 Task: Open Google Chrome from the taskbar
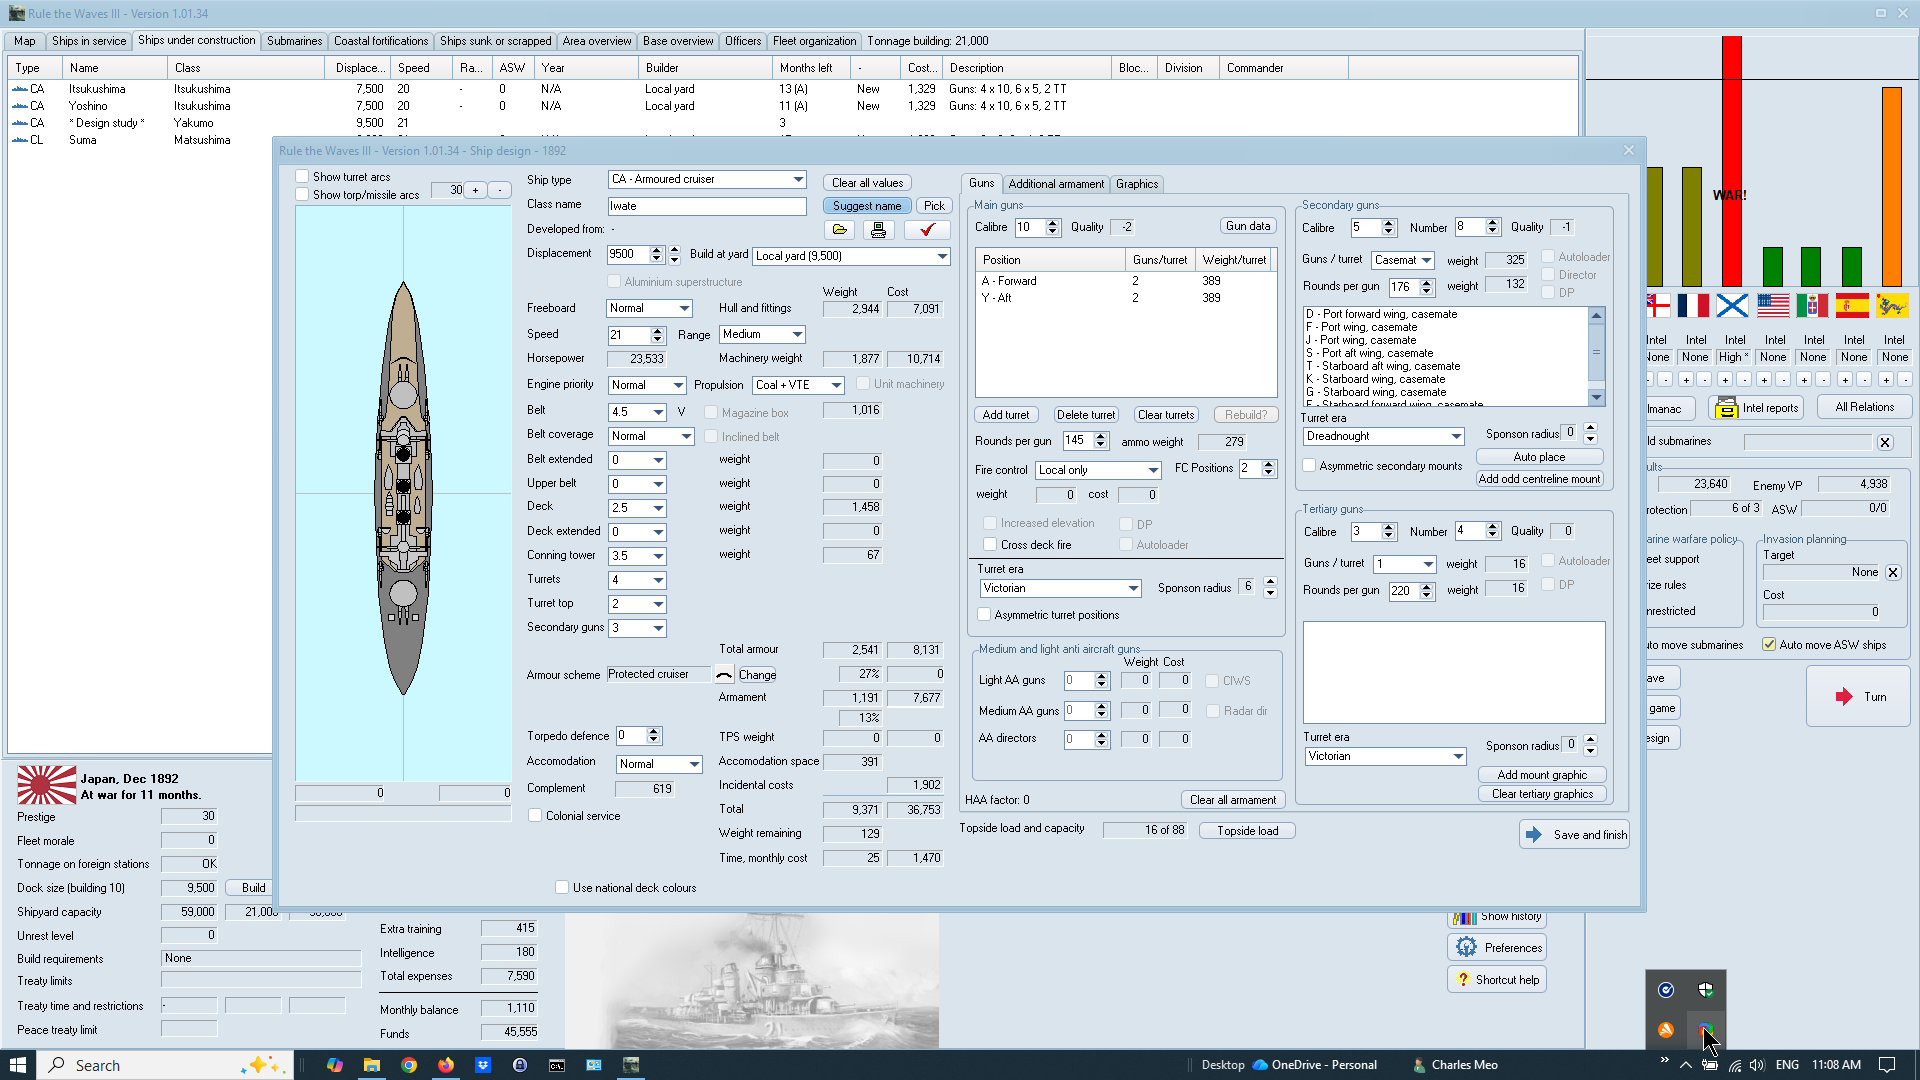tap(409, 1065)
